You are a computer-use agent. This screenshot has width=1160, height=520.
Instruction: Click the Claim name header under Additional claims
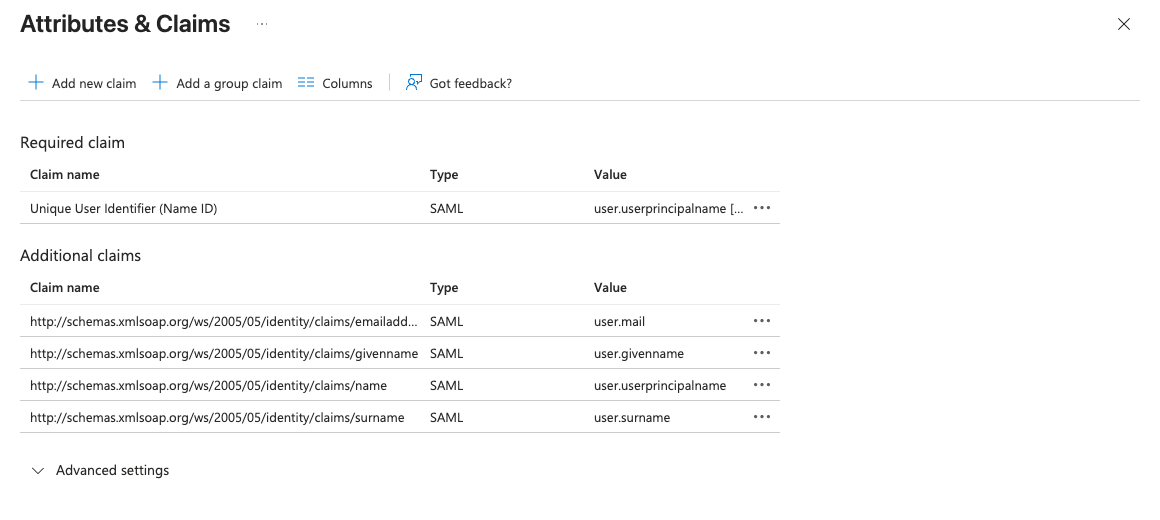64,288
